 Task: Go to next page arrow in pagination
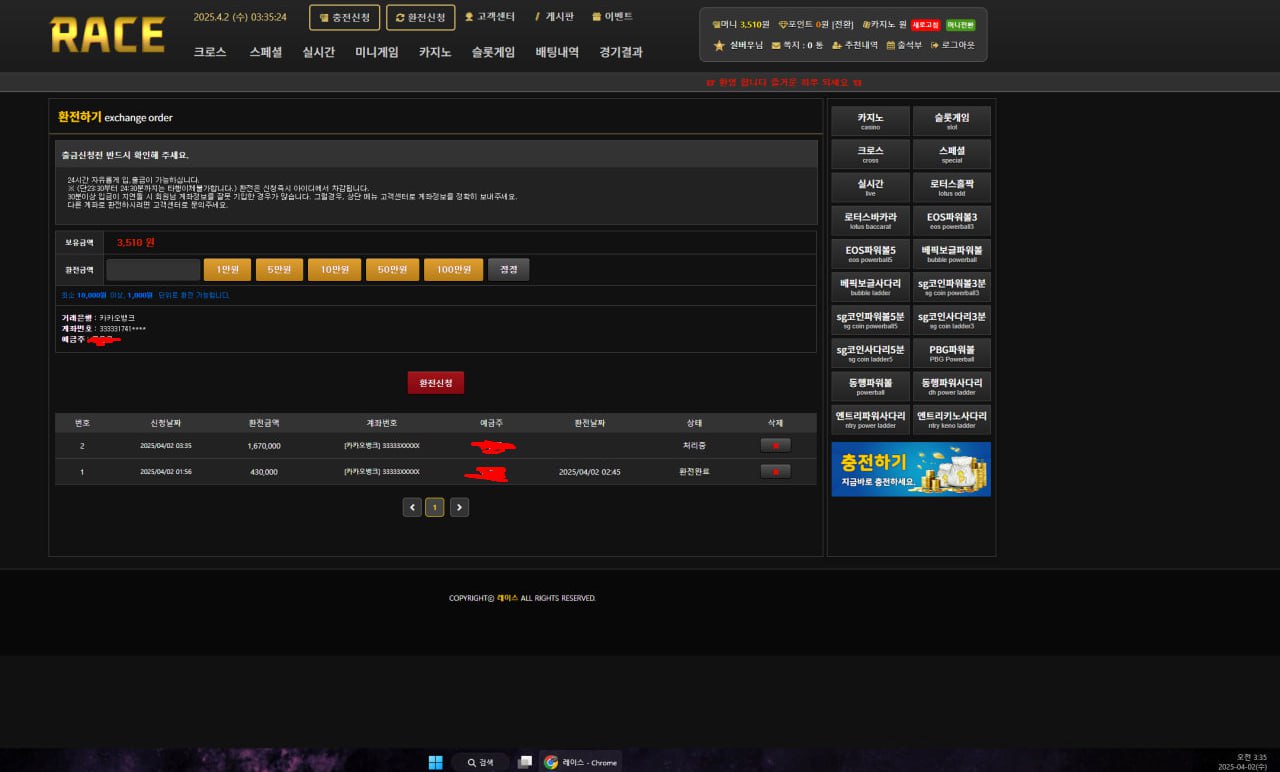pyautogui.click(x=459, y=507)
